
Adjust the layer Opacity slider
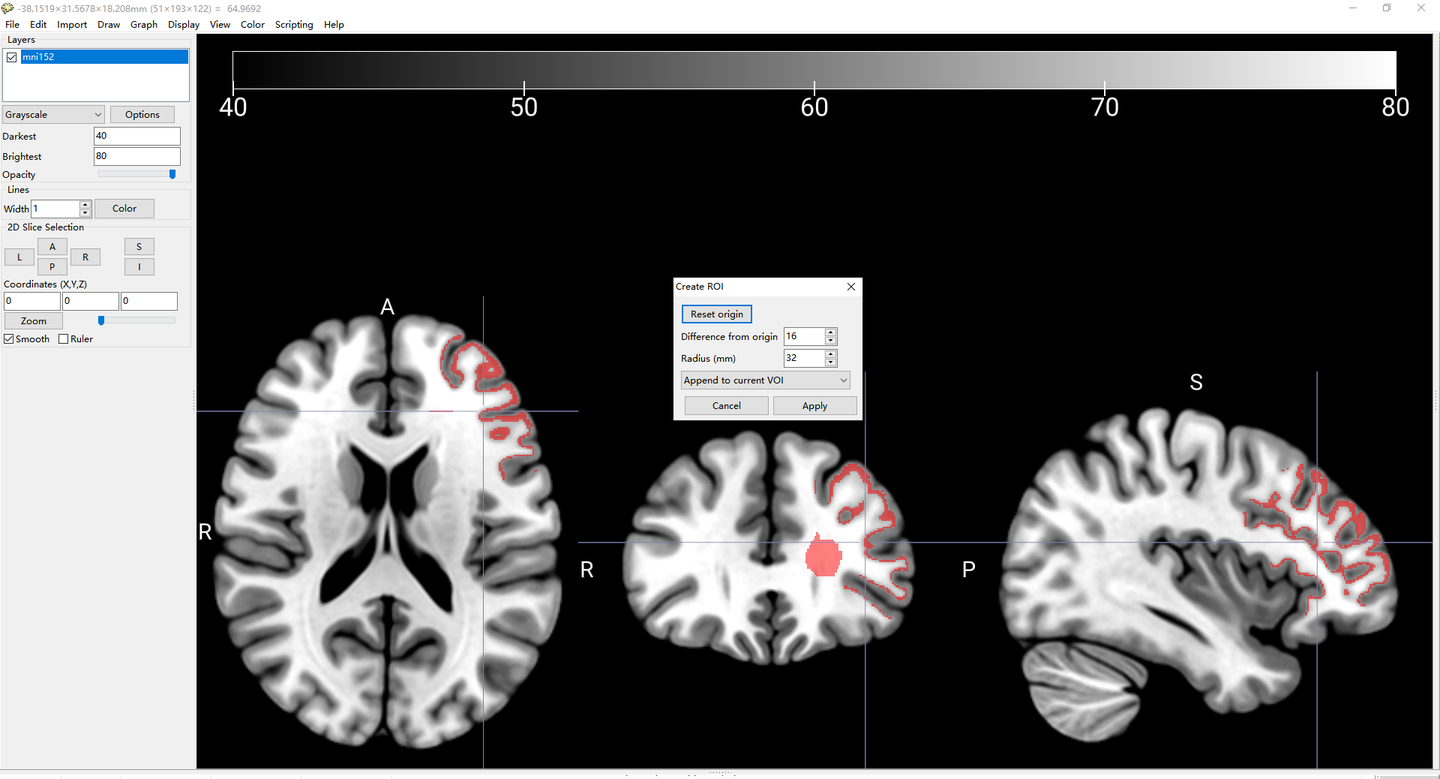coord(171,174)
